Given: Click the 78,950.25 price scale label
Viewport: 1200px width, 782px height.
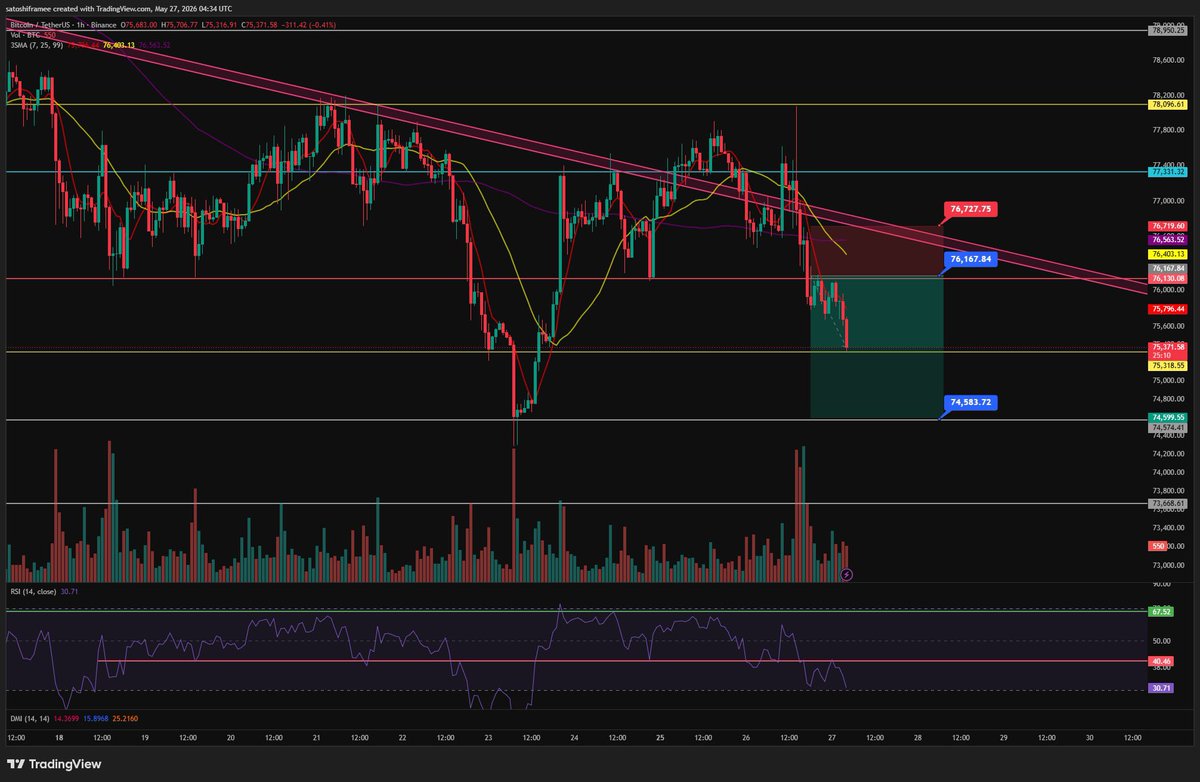Looking at the screenshot, I should [x=1168, y=31].
